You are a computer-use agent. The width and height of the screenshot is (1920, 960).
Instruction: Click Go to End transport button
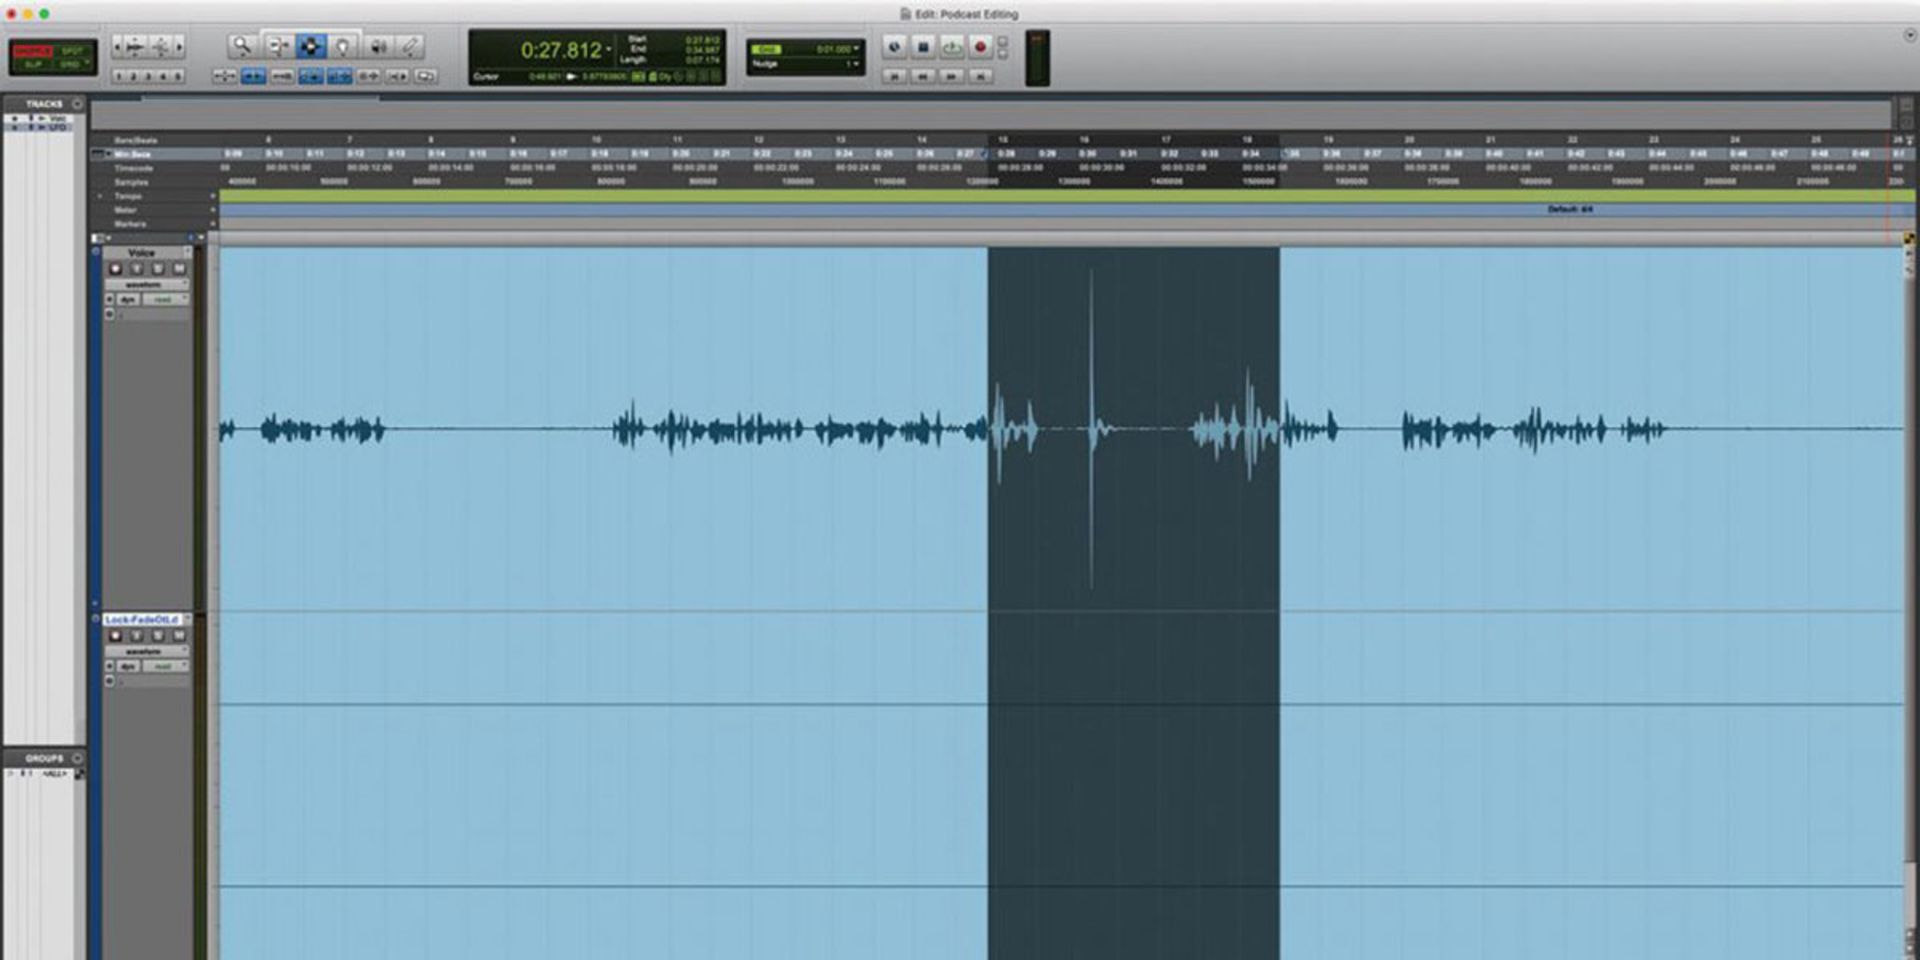click(980, 76)
